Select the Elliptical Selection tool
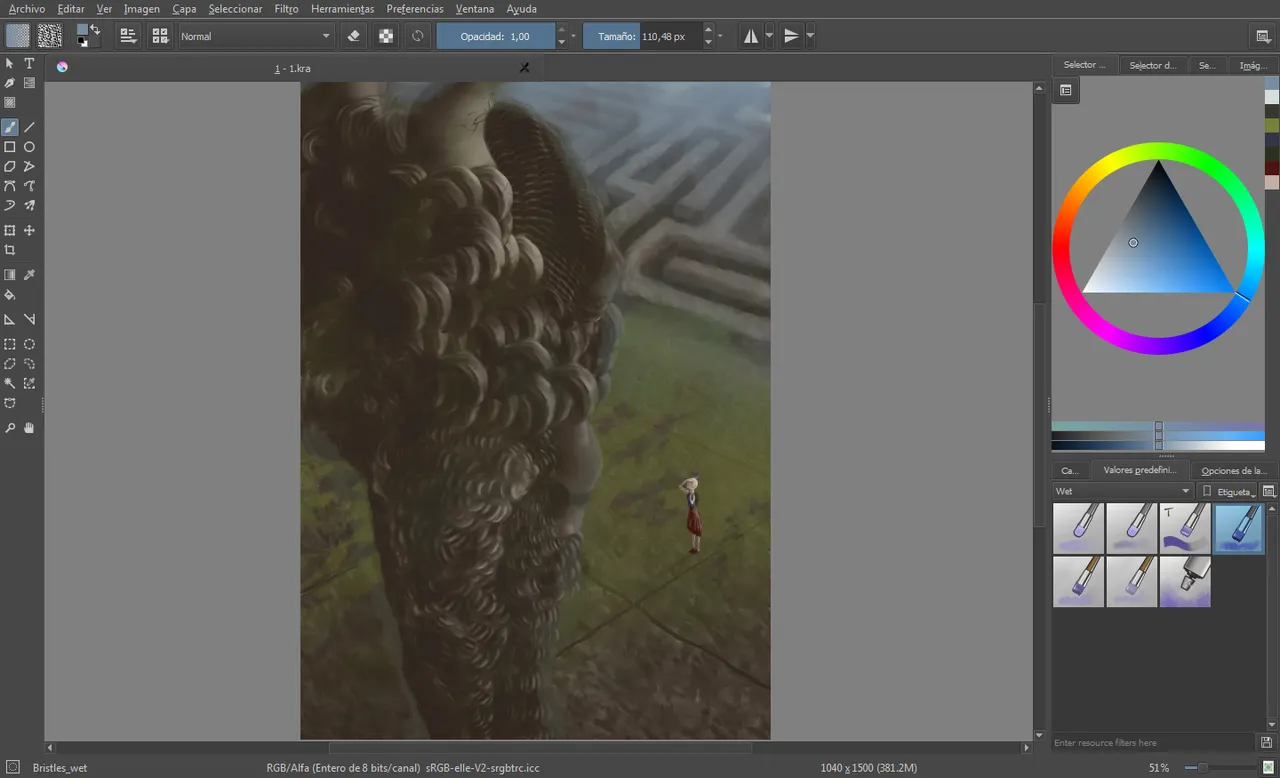 29,344
